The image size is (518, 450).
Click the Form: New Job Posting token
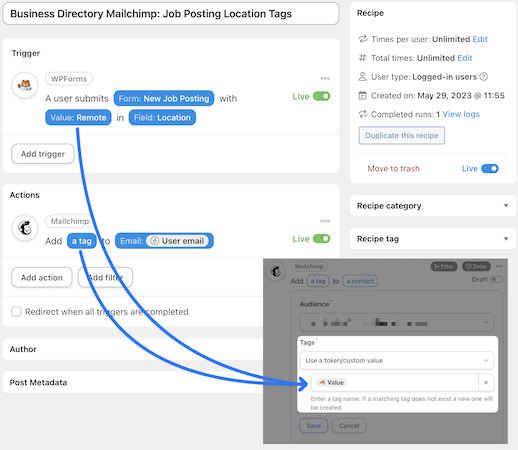[x=164, y=98]
